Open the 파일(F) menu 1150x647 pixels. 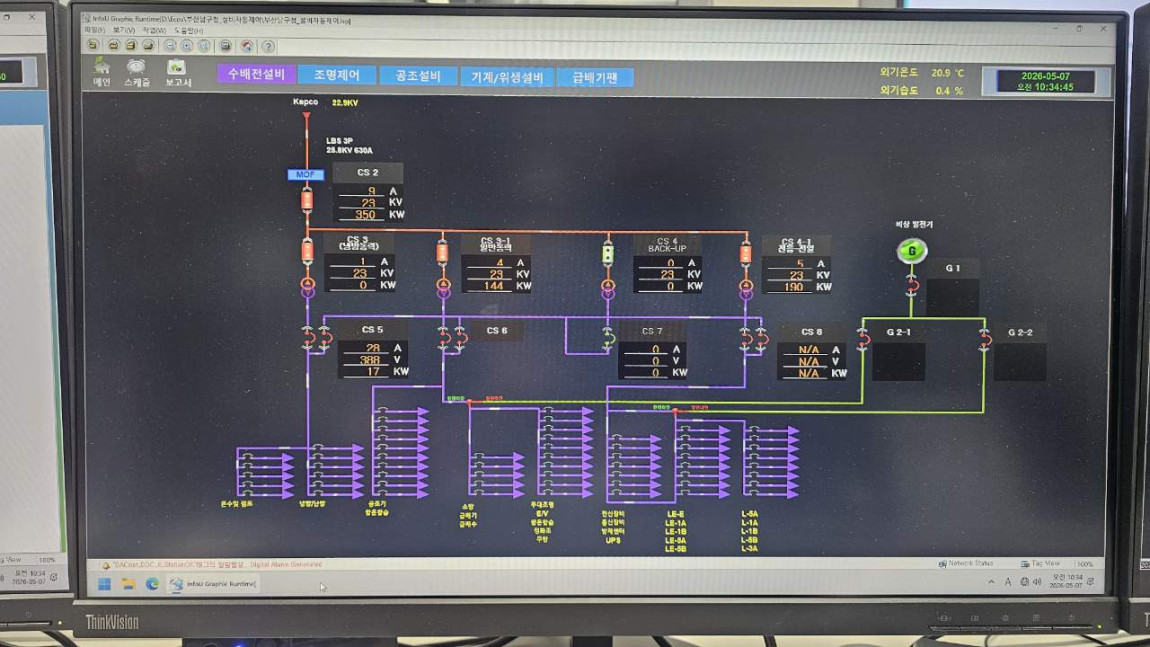pos(94,30)
